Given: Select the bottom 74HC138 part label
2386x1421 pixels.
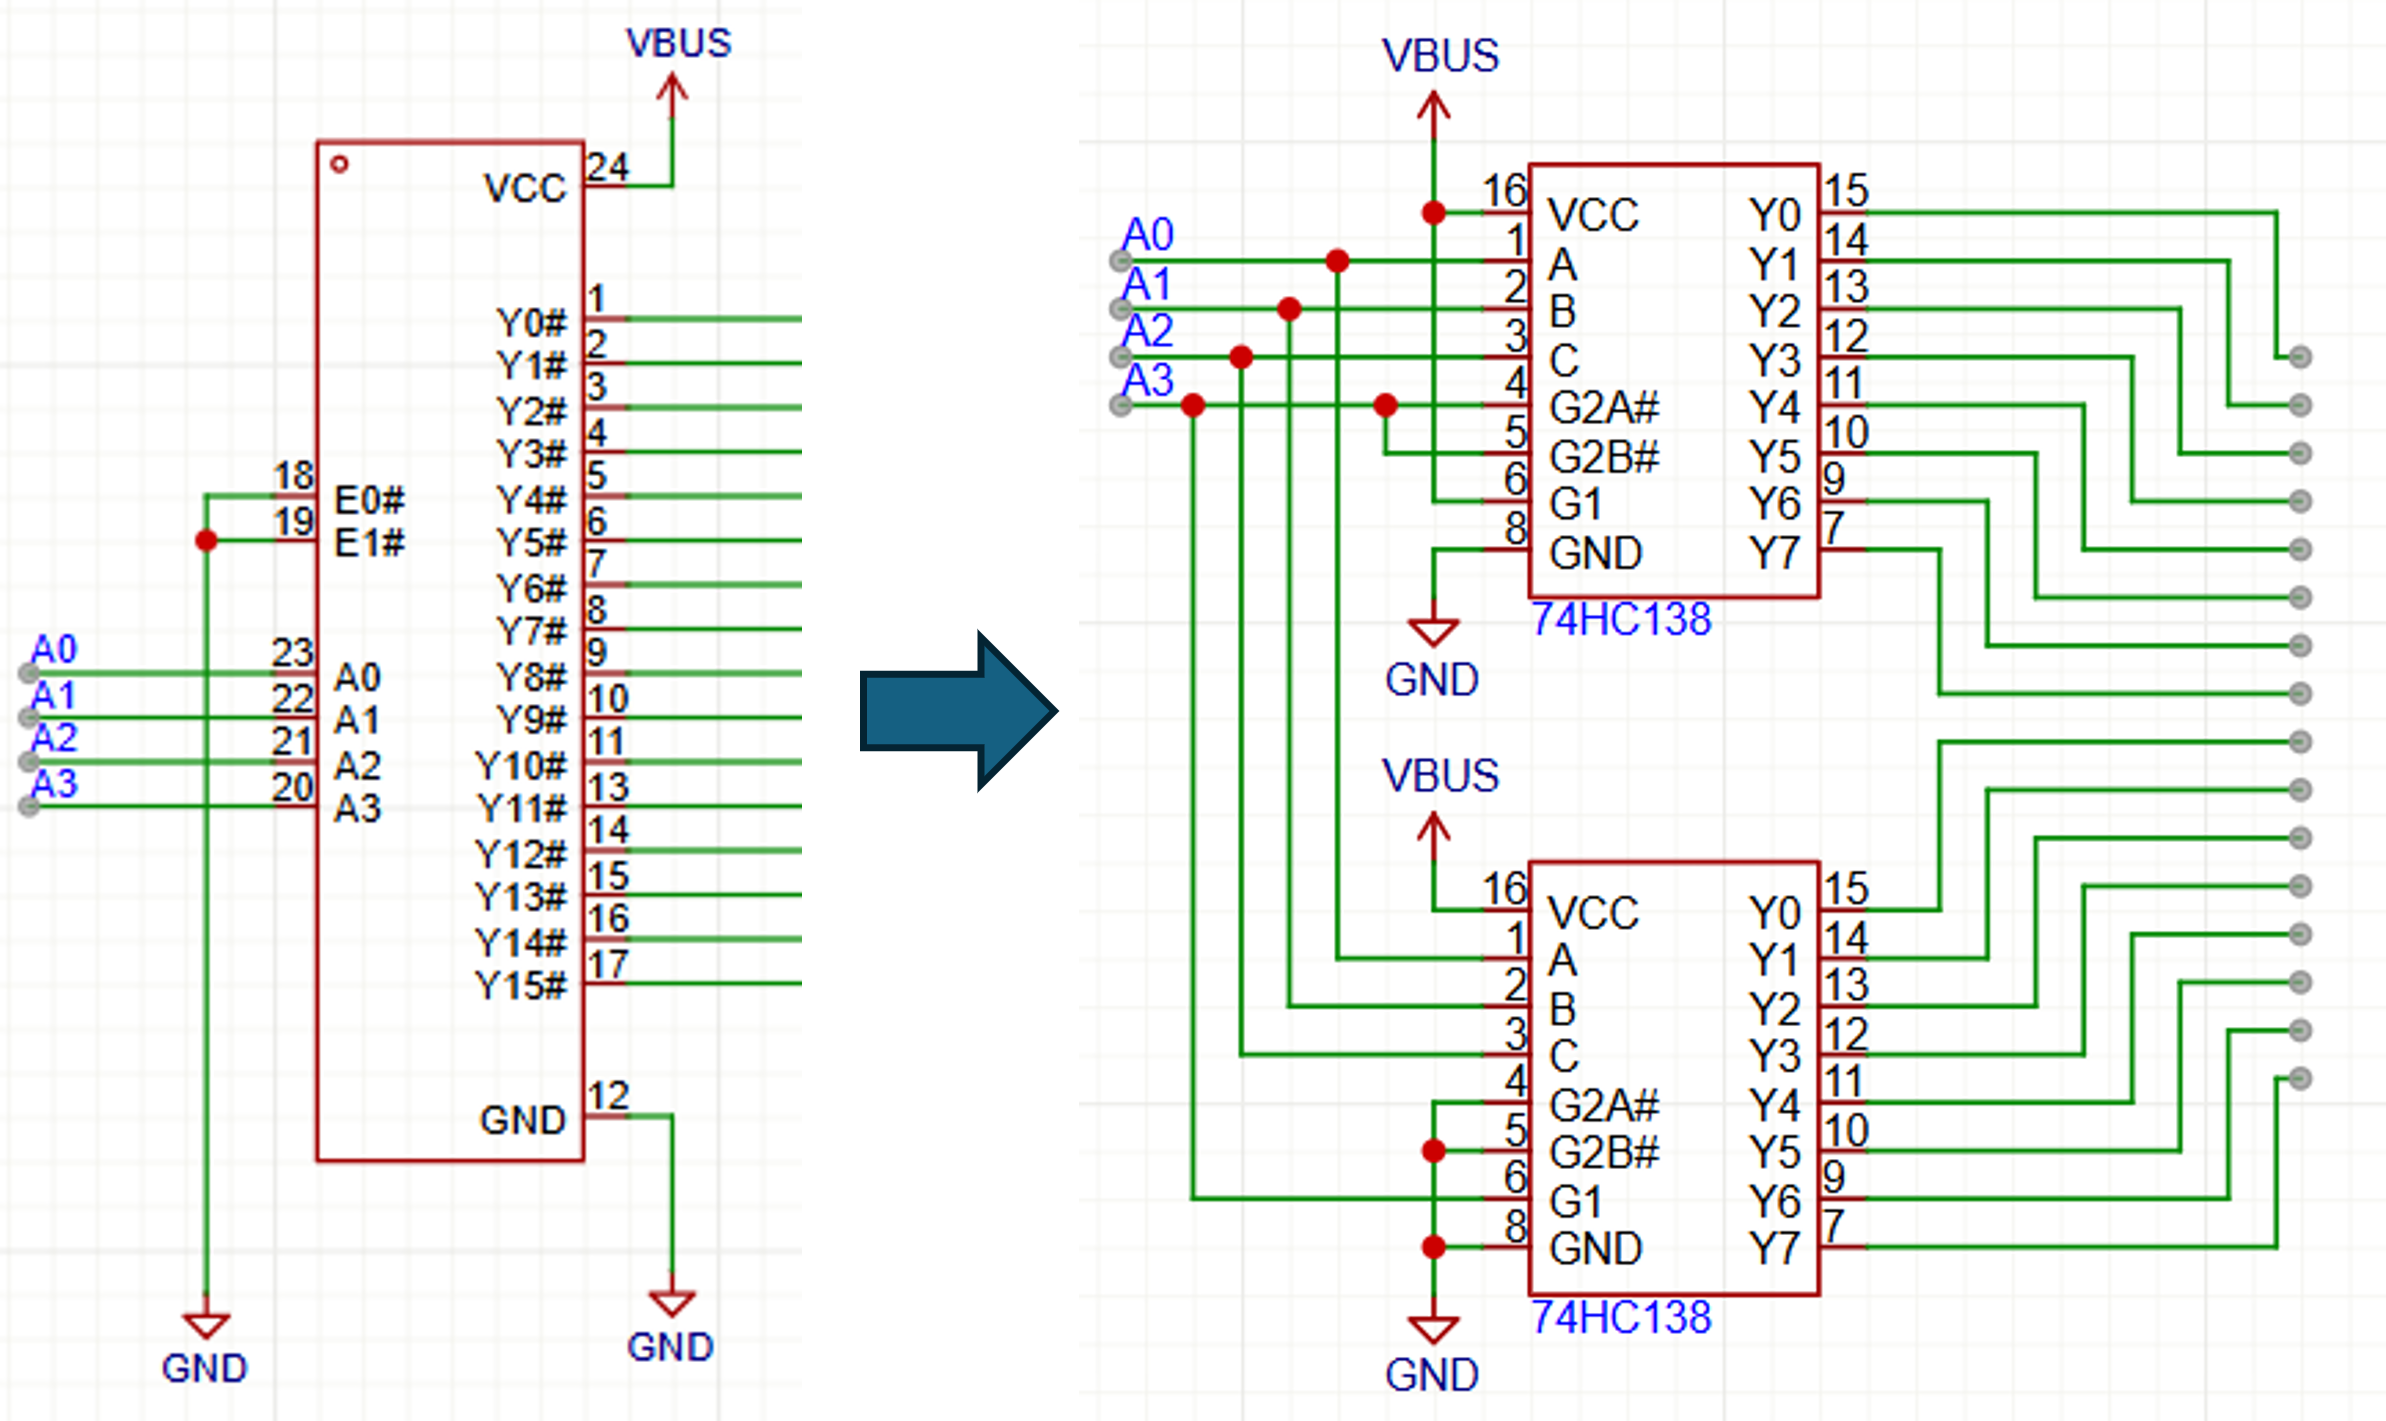Looking at the screenshot, I should point(1621,1318).
